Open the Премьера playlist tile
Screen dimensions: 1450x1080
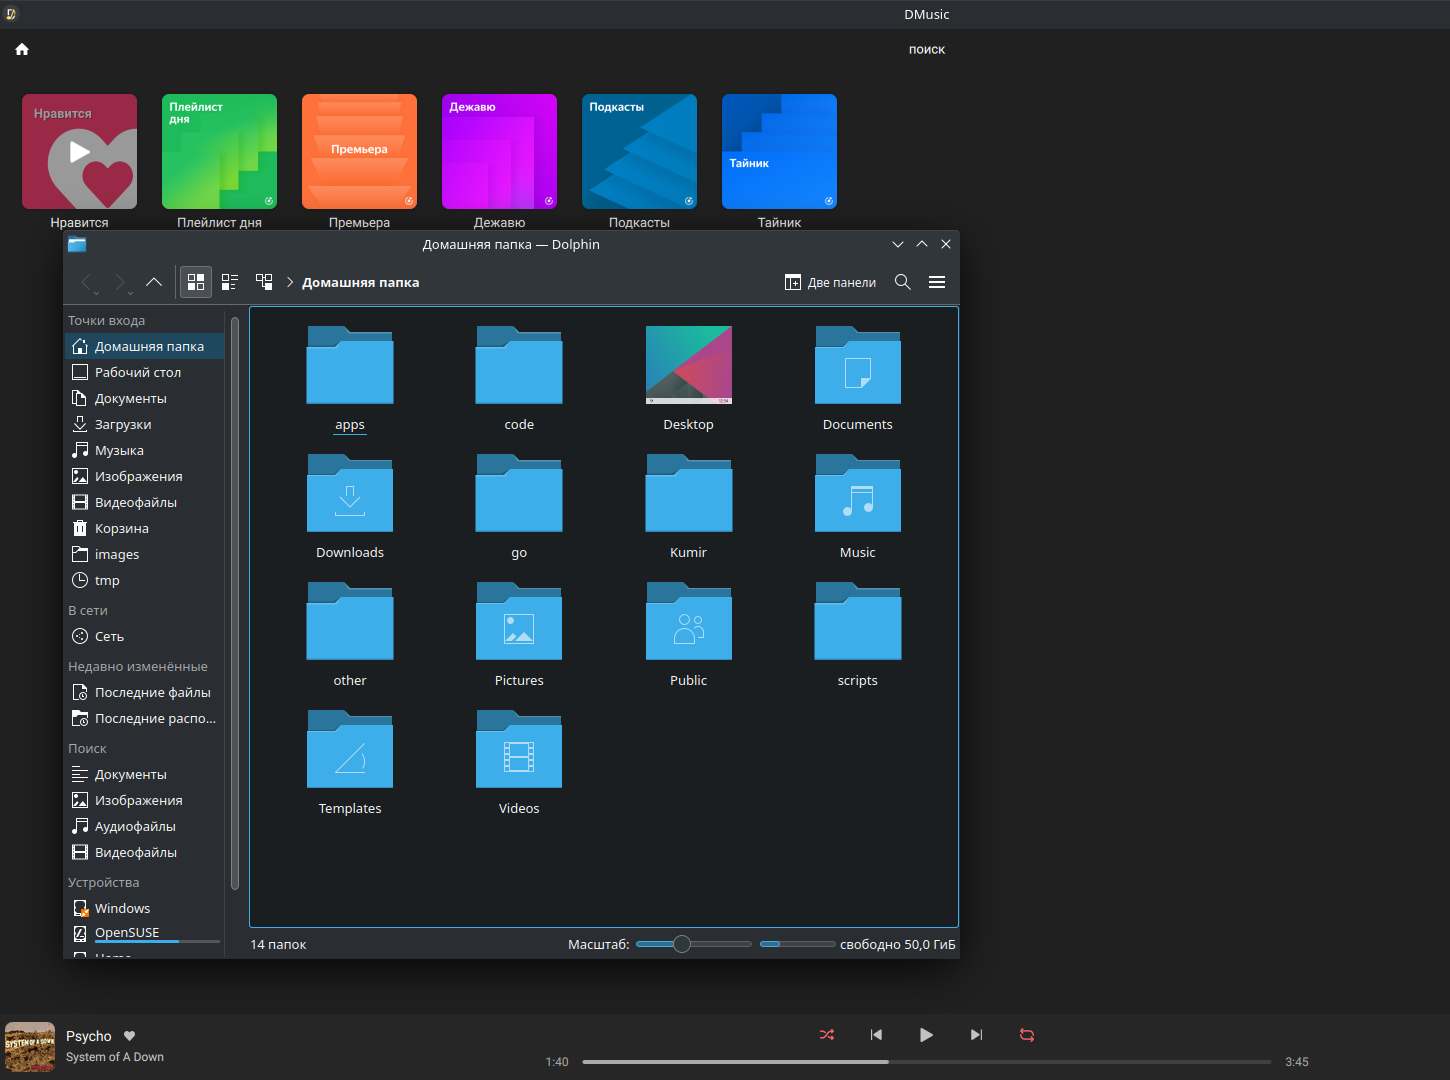click(x=359, y=152)
